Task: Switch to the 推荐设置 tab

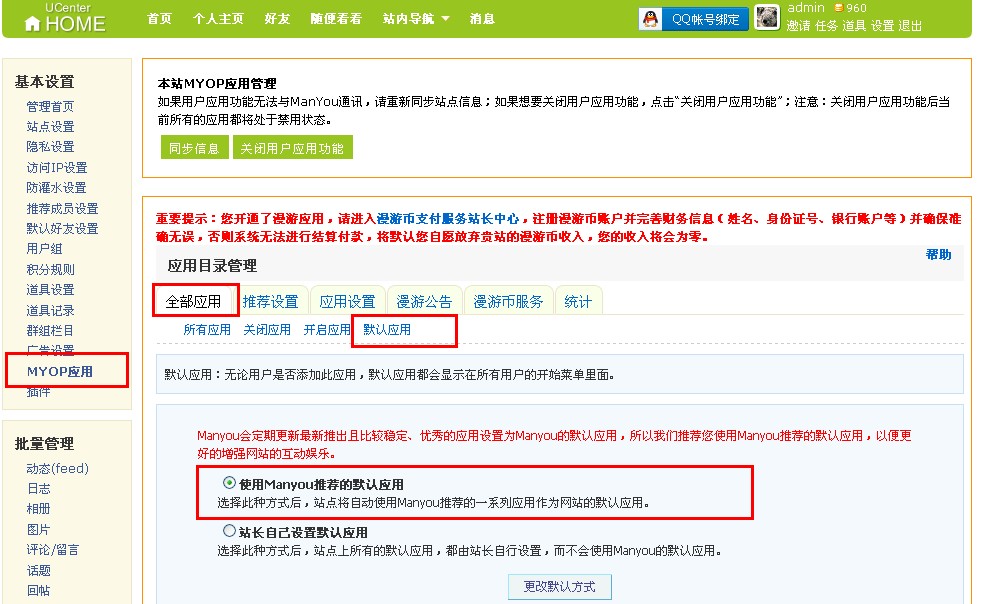Action: pos(270,302)
